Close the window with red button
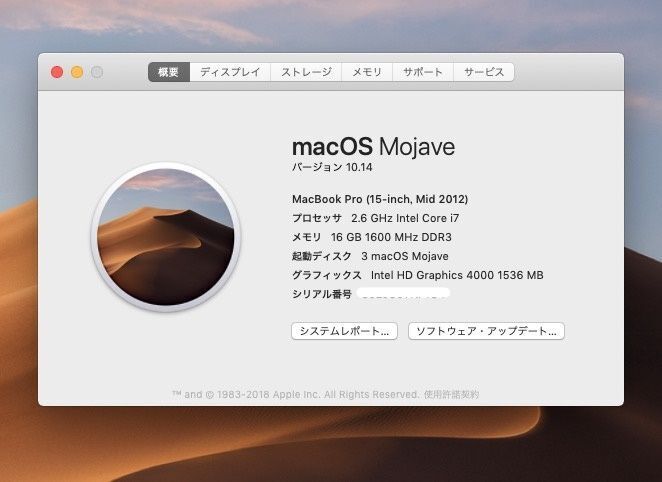The image size is (662, 482). (x=57, y=72)
